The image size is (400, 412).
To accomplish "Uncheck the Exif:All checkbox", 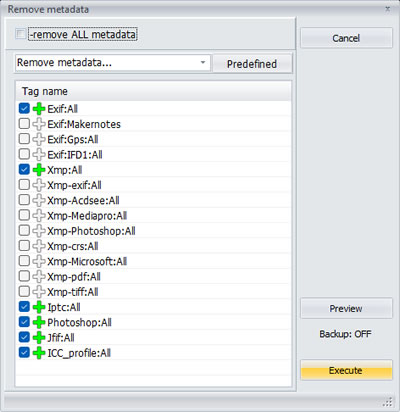I will [24, 108].
